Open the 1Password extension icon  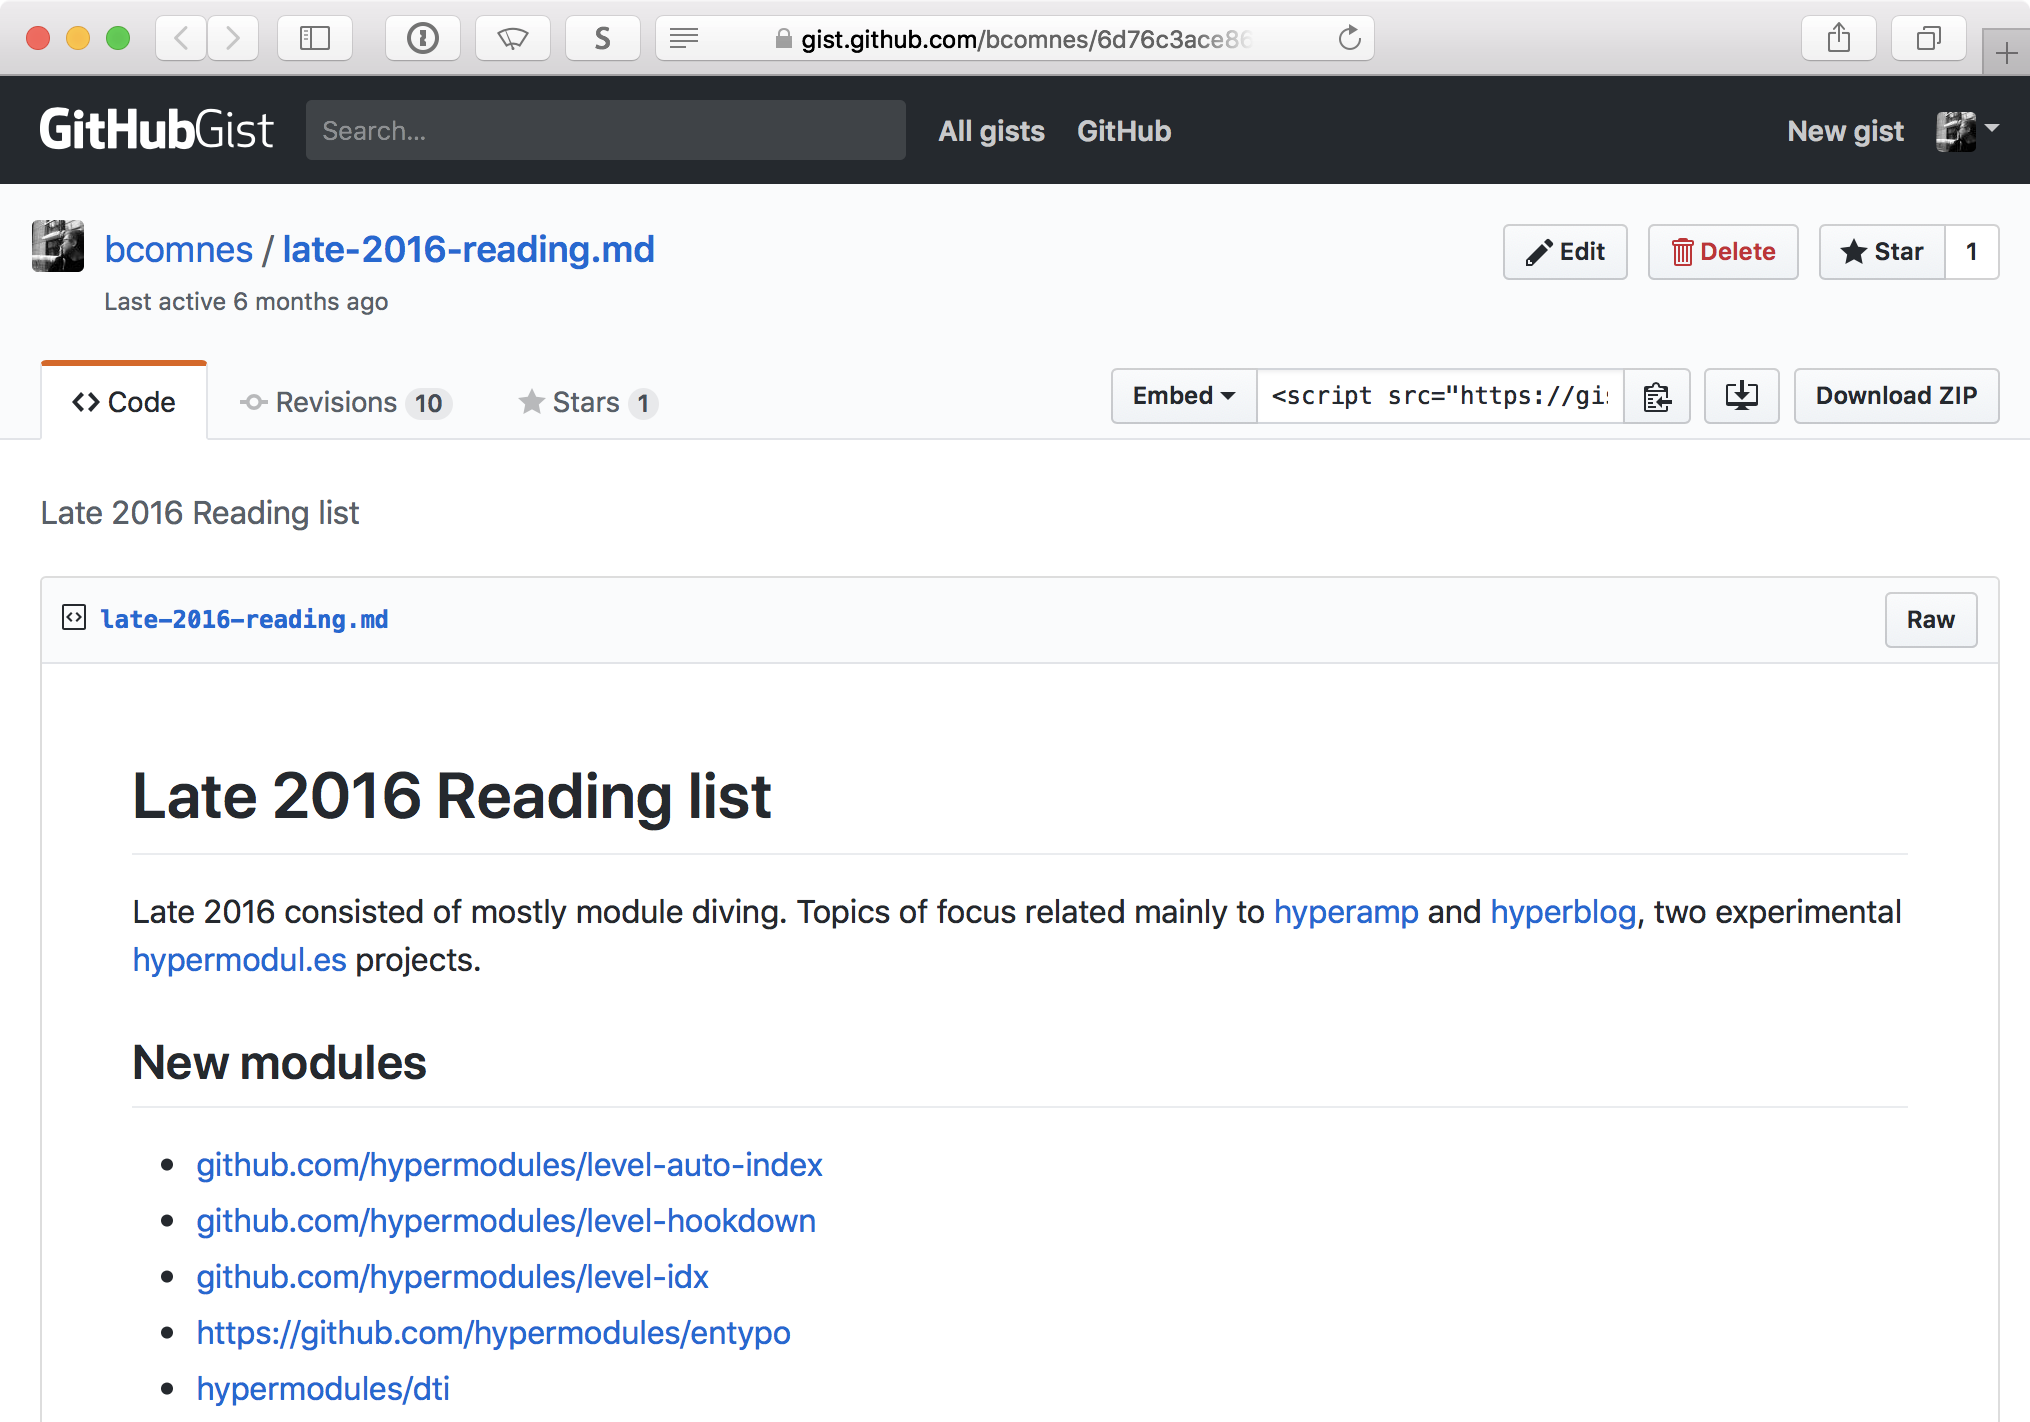coord(423,38)
